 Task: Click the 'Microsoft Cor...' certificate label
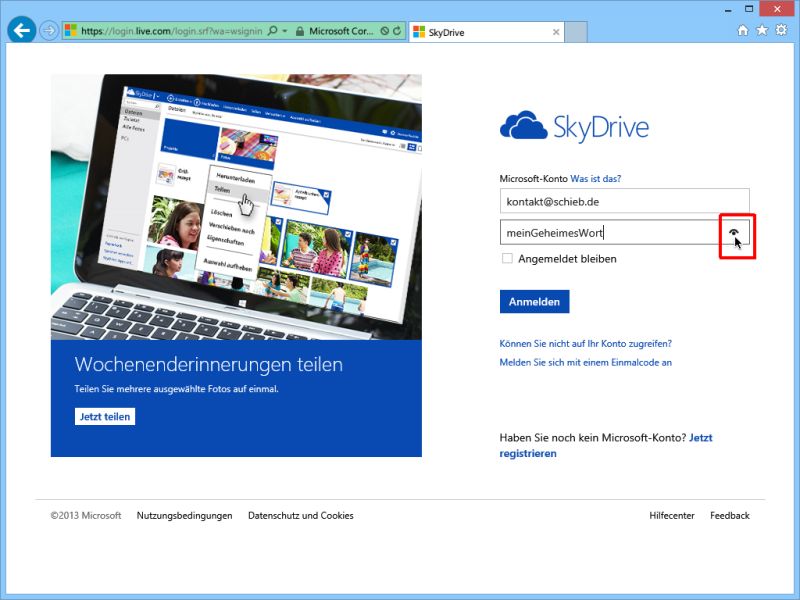(x=341, y=31)
